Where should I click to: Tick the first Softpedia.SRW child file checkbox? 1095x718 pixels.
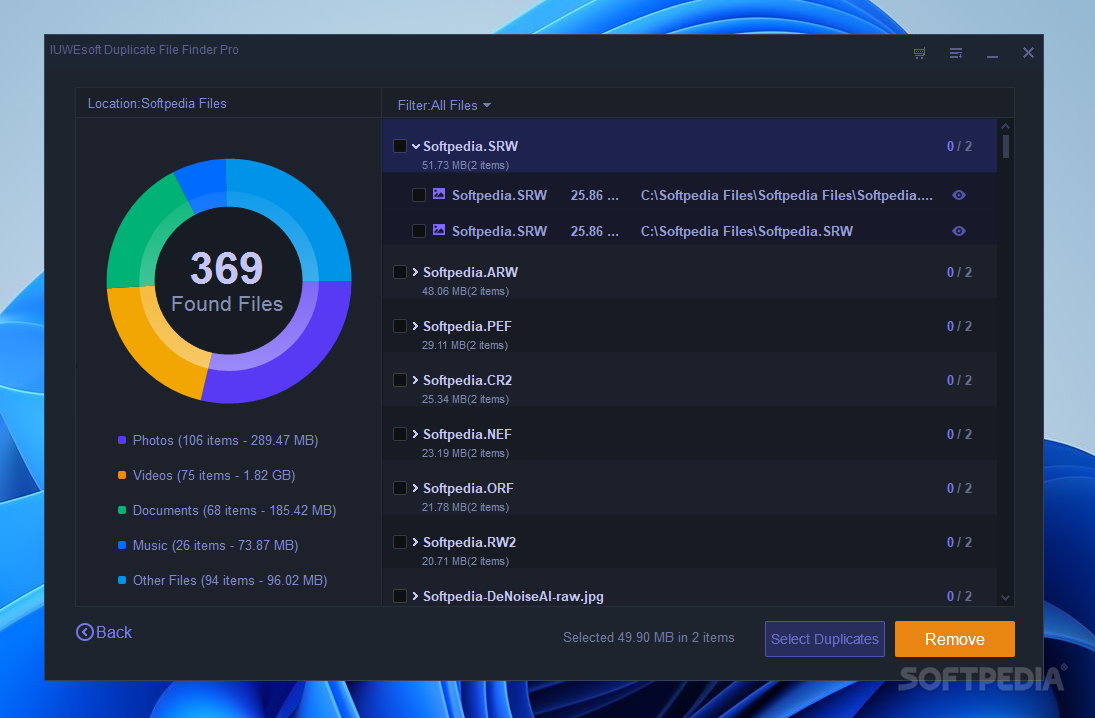click(x=419, y=195)
